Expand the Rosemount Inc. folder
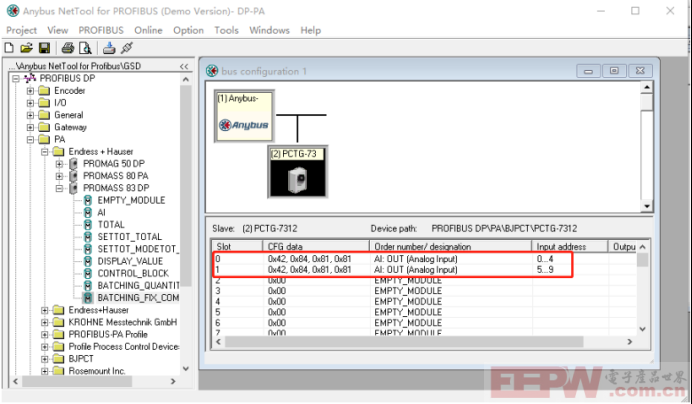Image resolution: width=692 pixels, height=404 pixels. click(x=45, y=371)
